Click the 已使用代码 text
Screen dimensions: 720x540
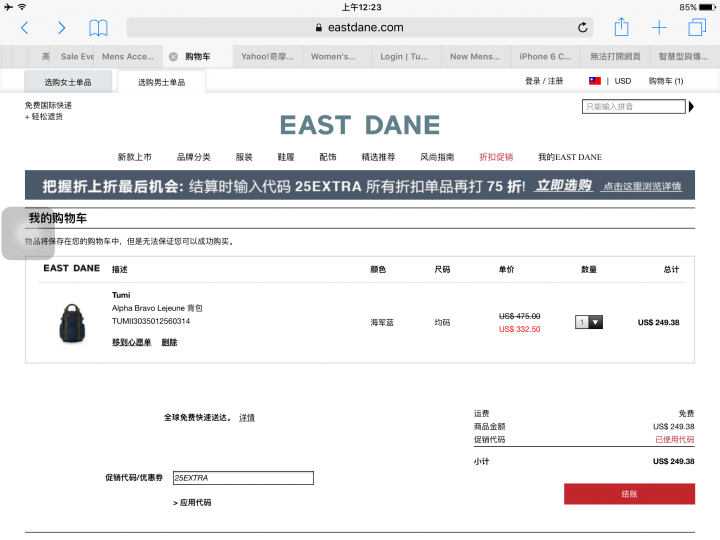tap(674, 439)
